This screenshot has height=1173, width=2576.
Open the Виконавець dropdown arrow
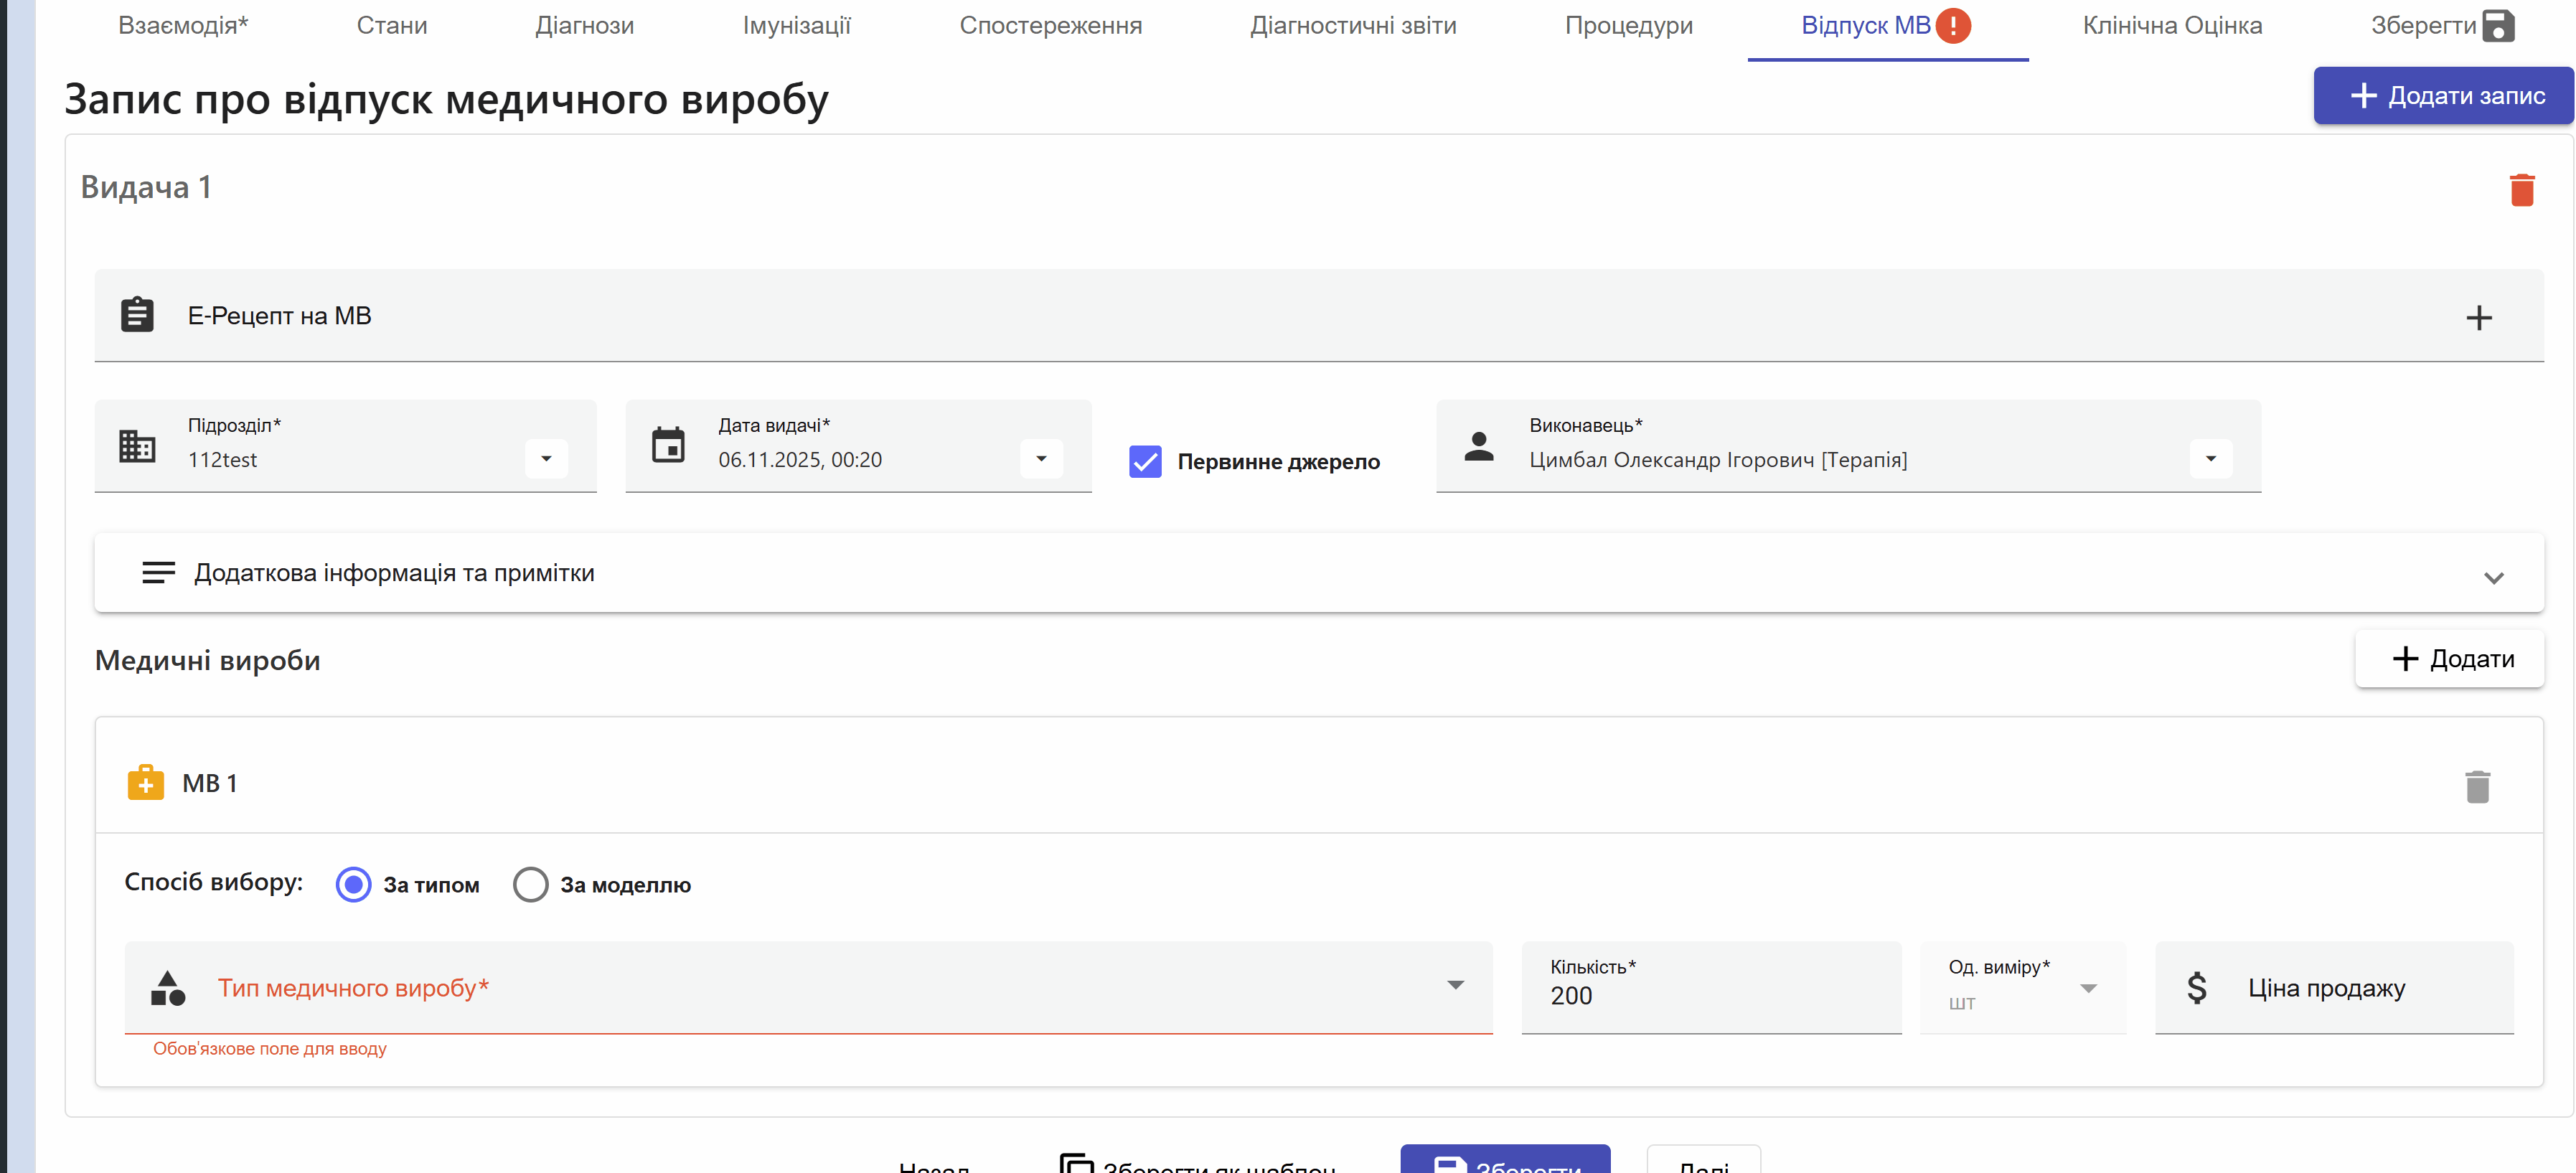tap(2210, 459)
